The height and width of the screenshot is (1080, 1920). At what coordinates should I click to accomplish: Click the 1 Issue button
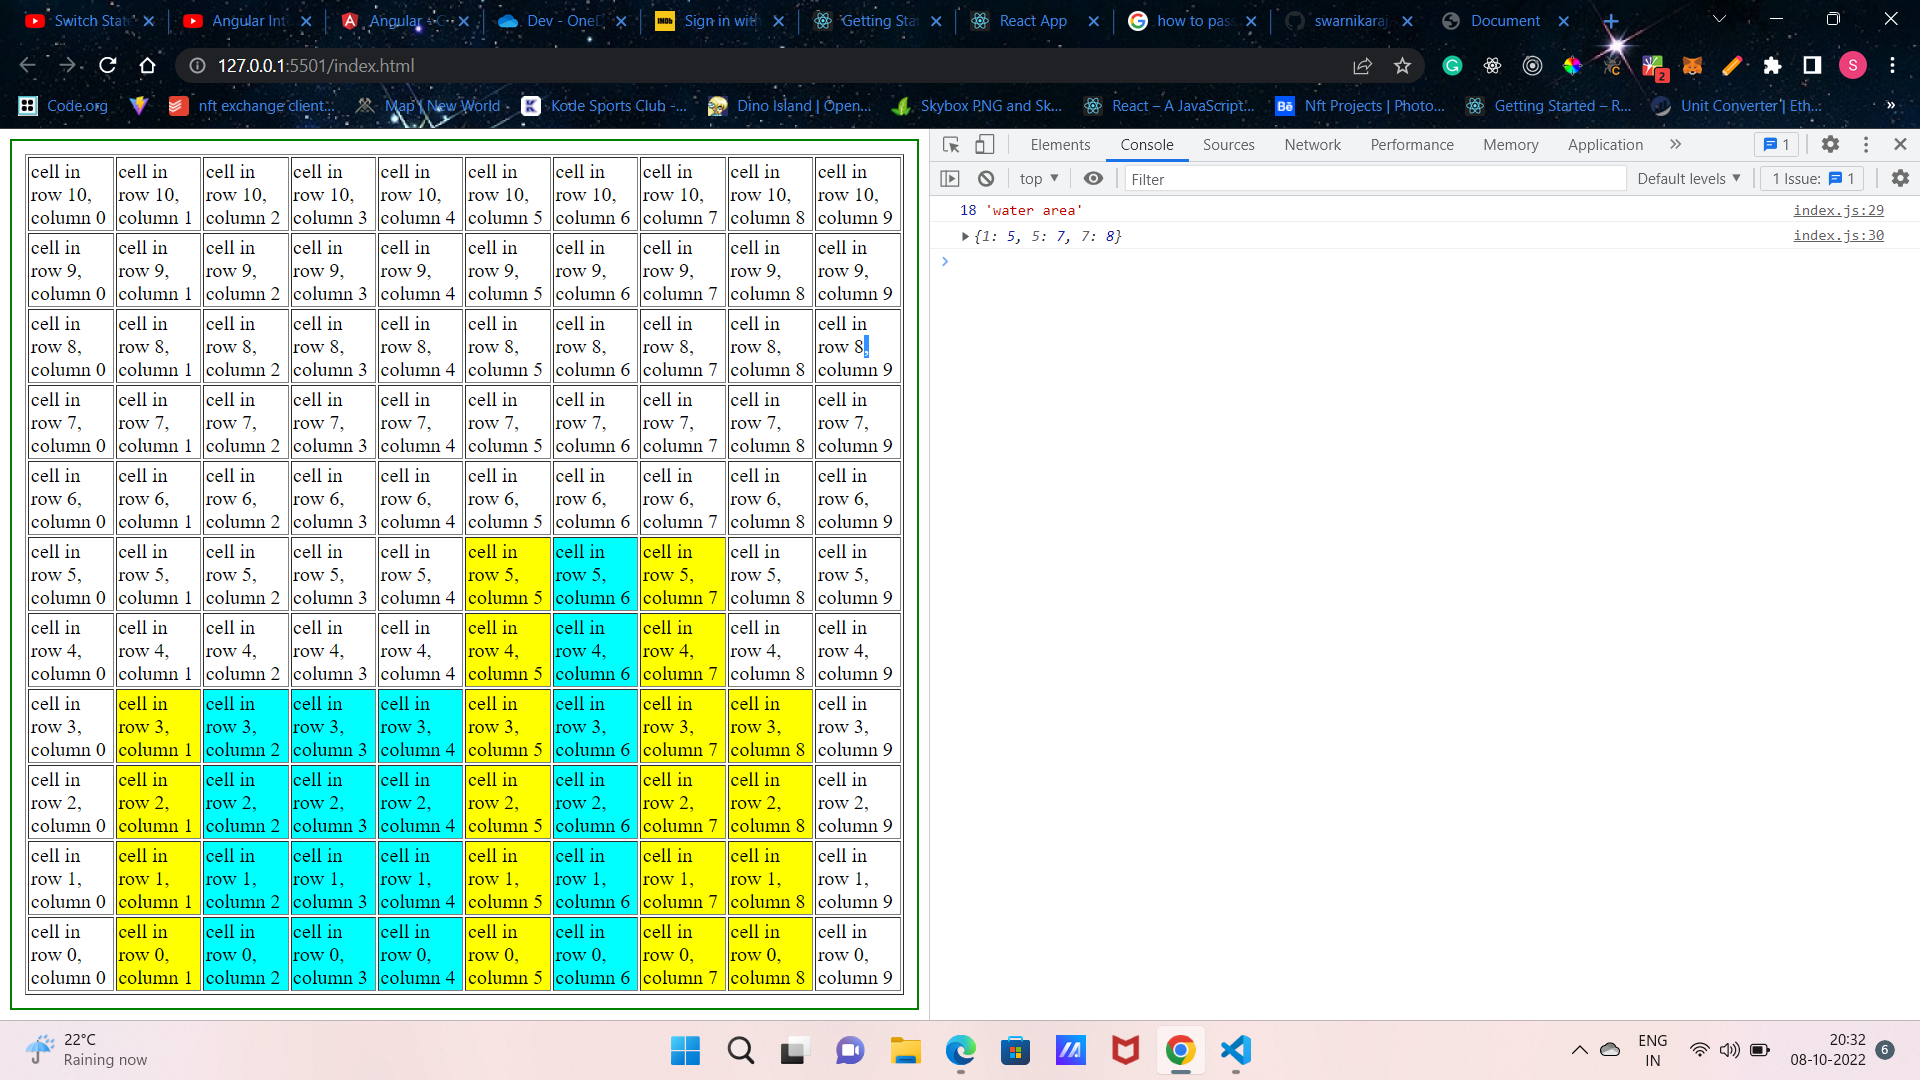point(1813,179)
